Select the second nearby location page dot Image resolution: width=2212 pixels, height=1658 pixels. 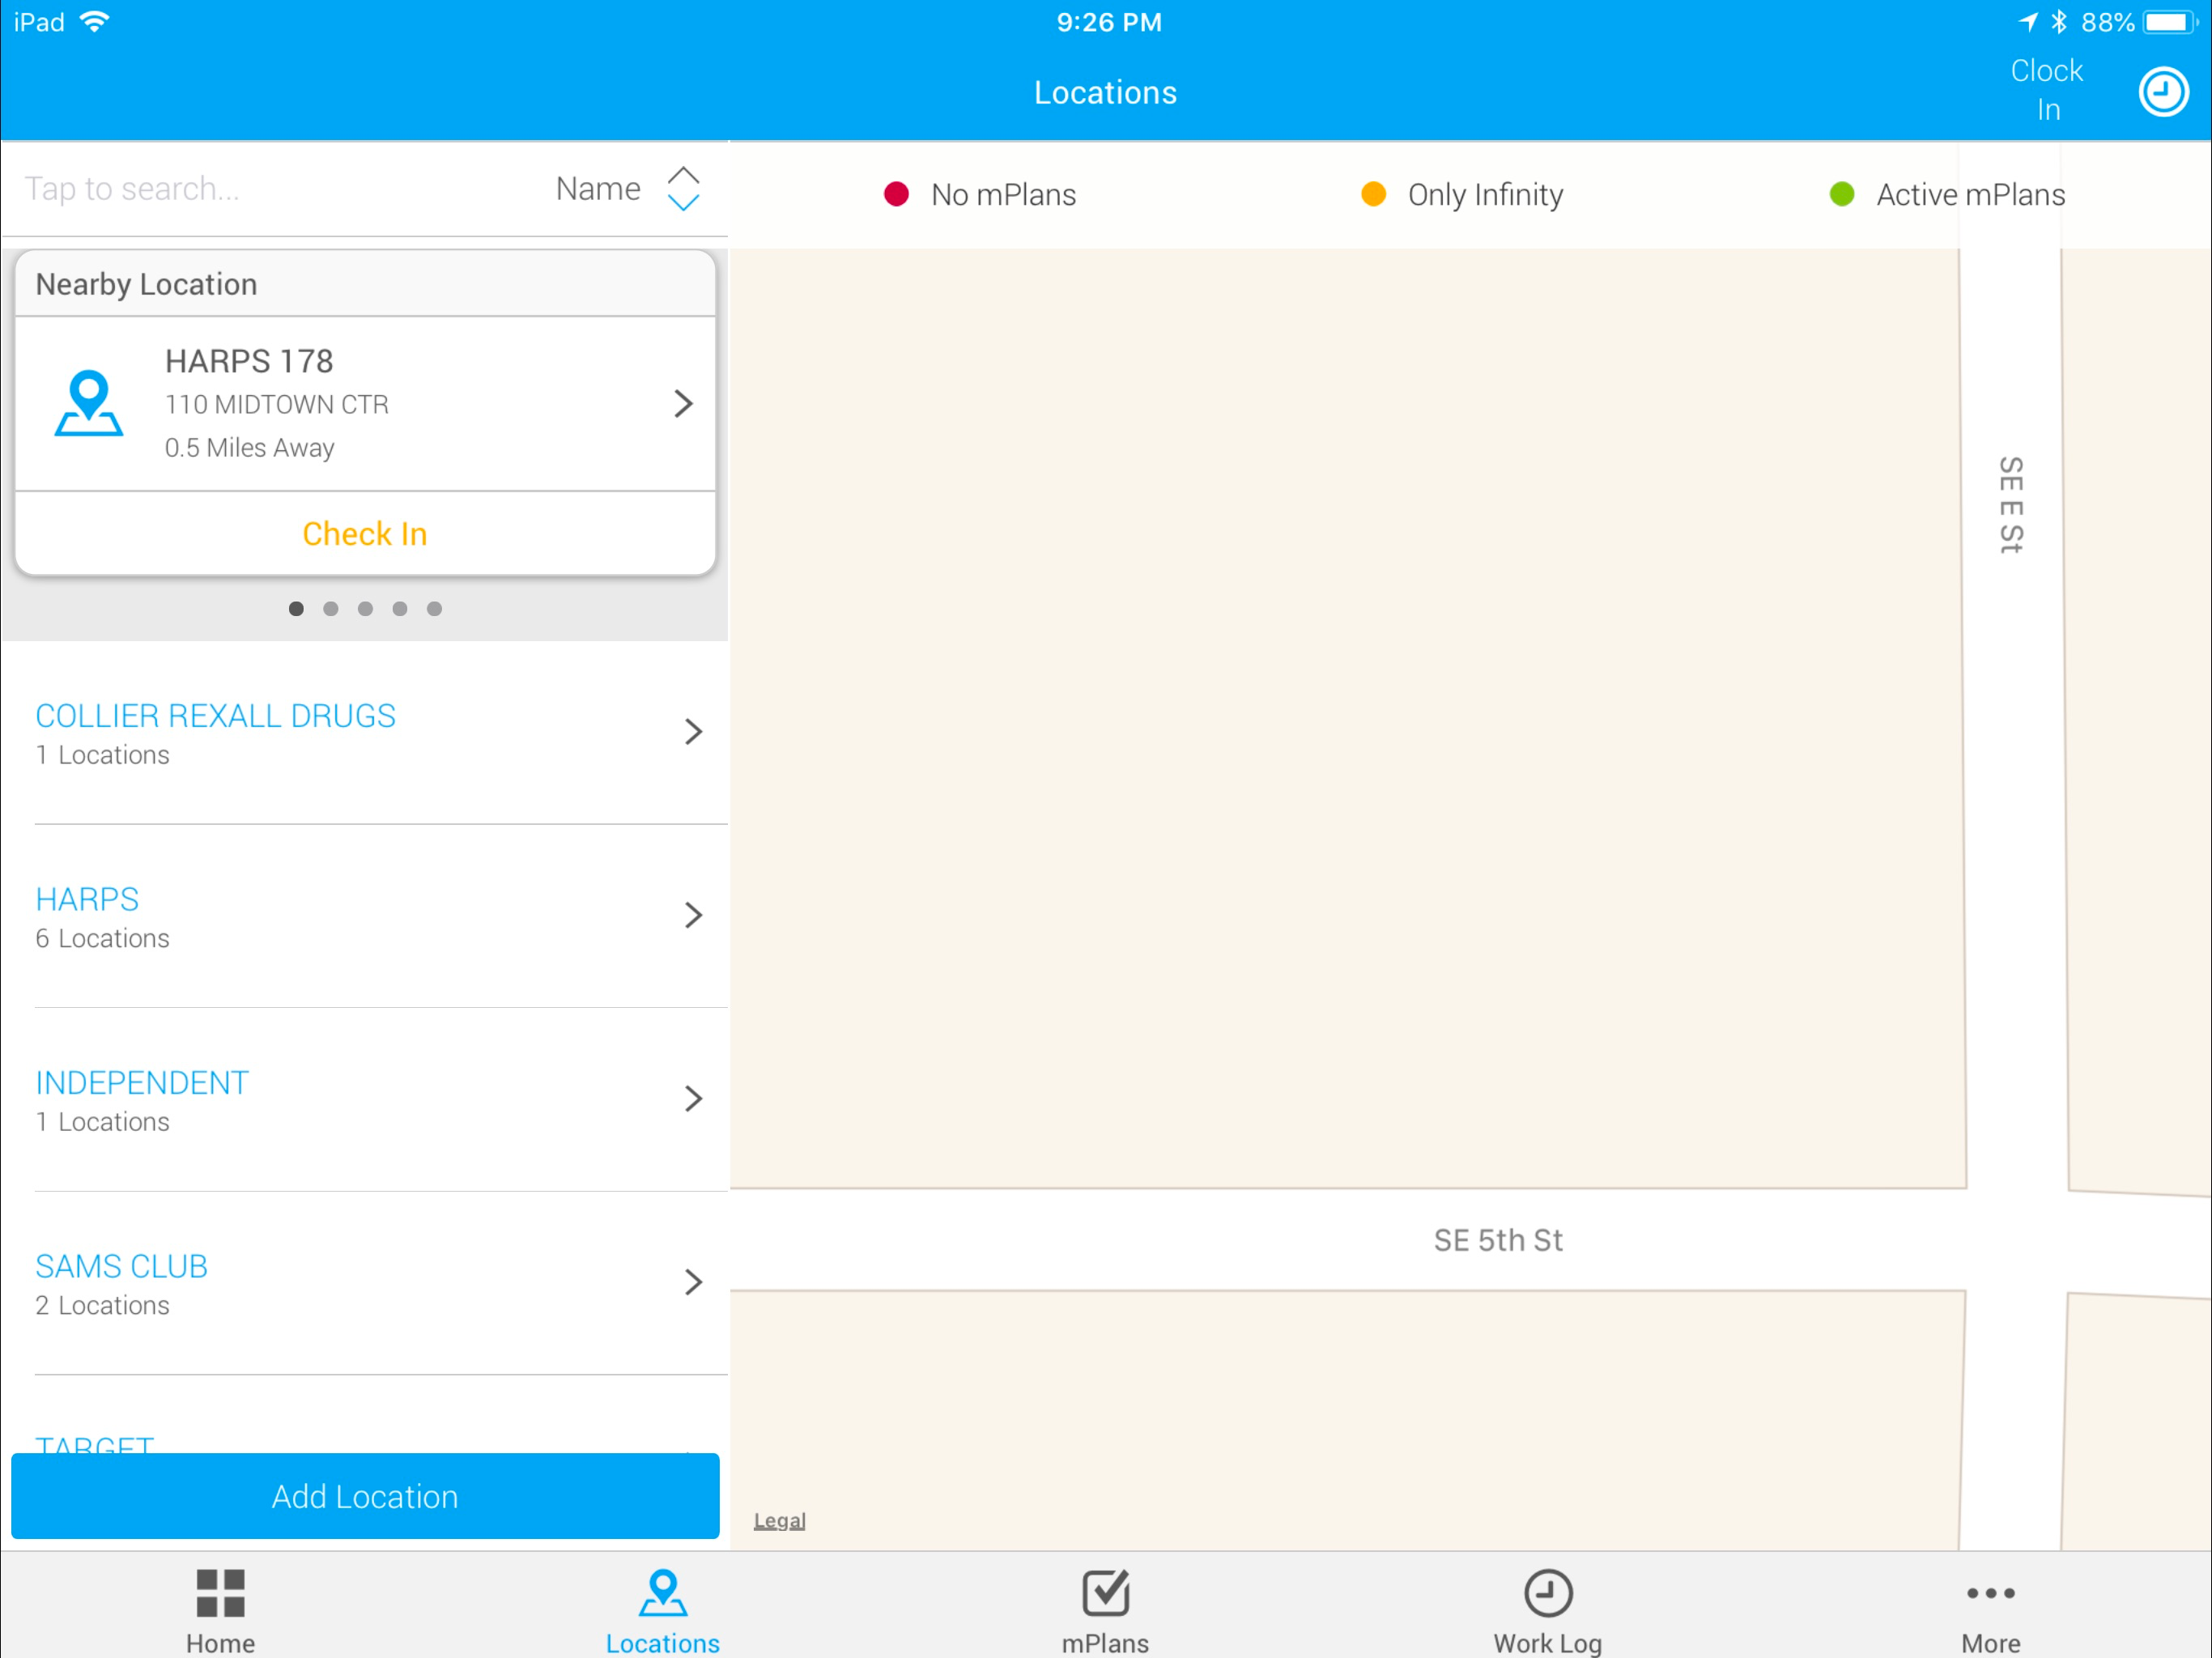click(x=331, y=609)
